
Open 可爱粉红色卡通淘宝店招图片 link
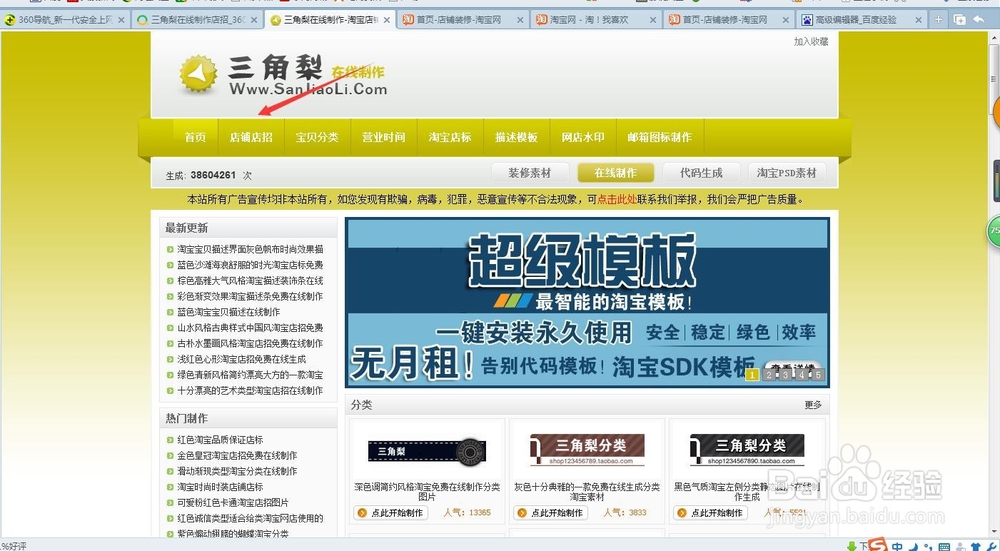point(232,503)
